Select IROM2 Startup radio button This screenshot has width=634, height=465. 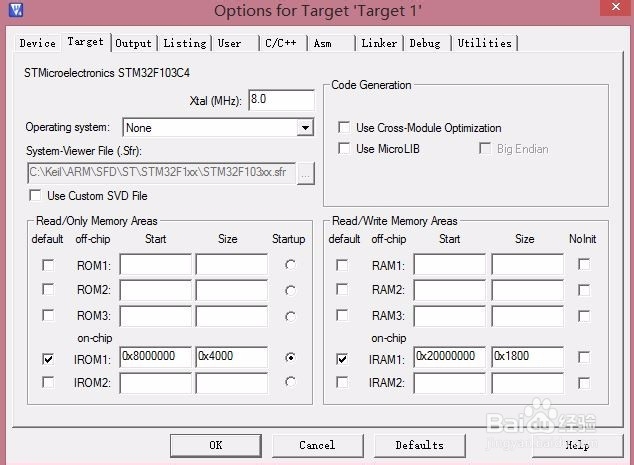(x=290, y=382)
